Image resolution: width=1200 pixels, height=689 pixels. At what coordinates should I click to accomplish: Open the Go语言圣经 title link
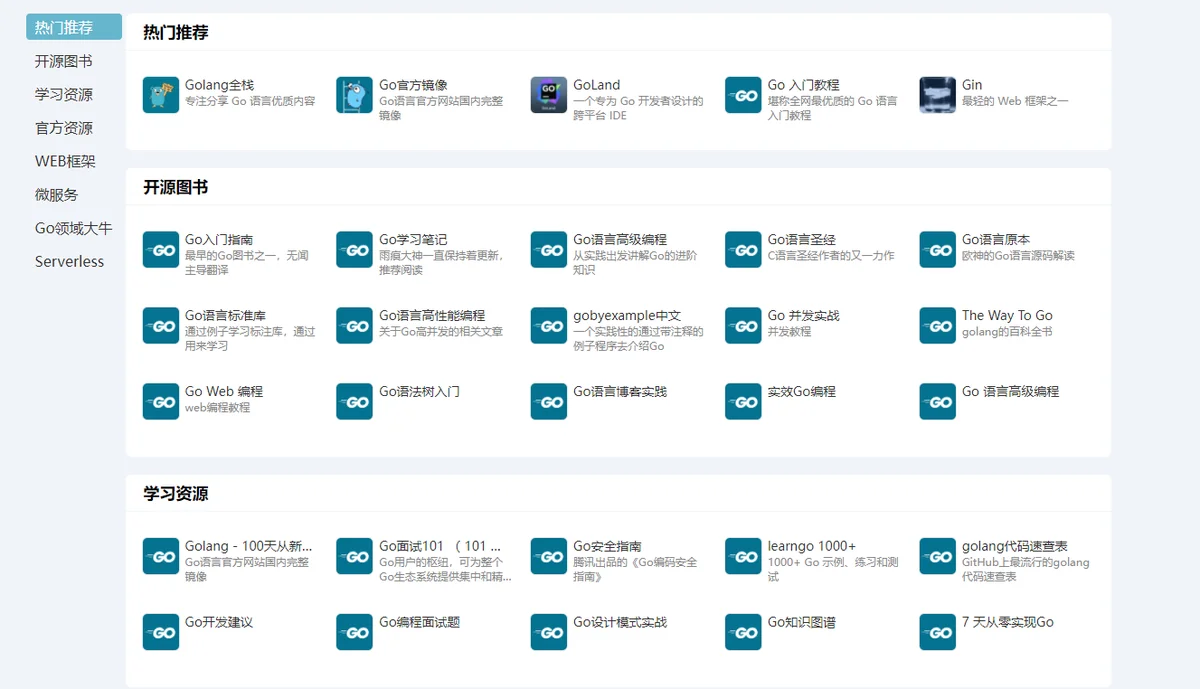[x=802, y=240]
